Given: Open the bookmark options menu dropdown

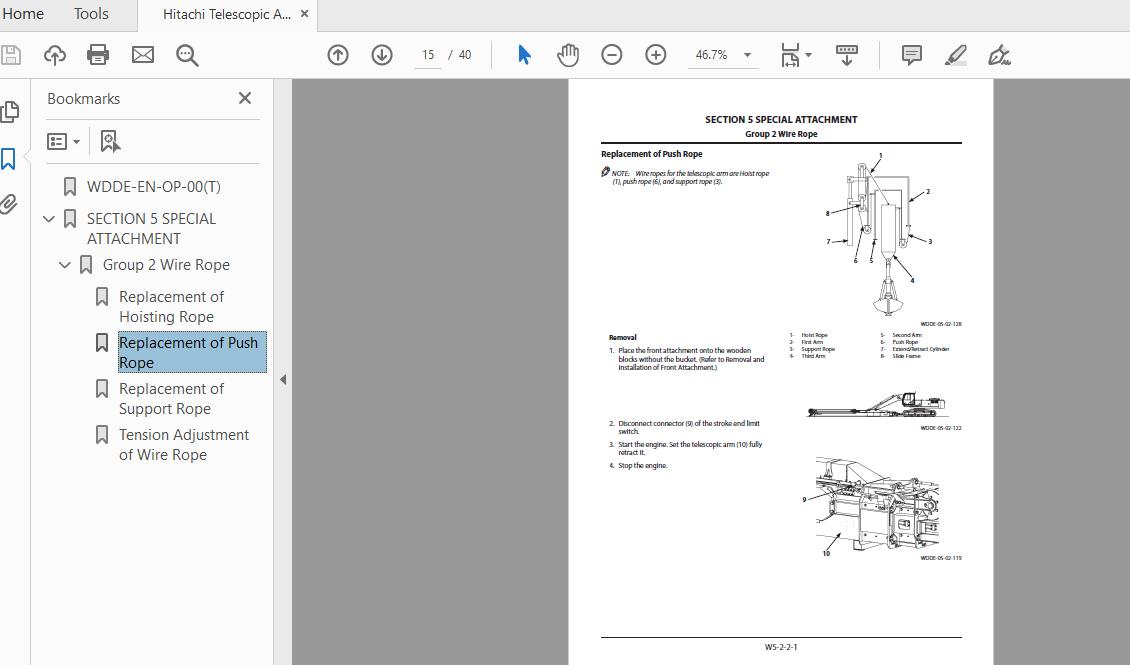Looking at the screenshot, I should pyautogui.click(x=63, y=141).
